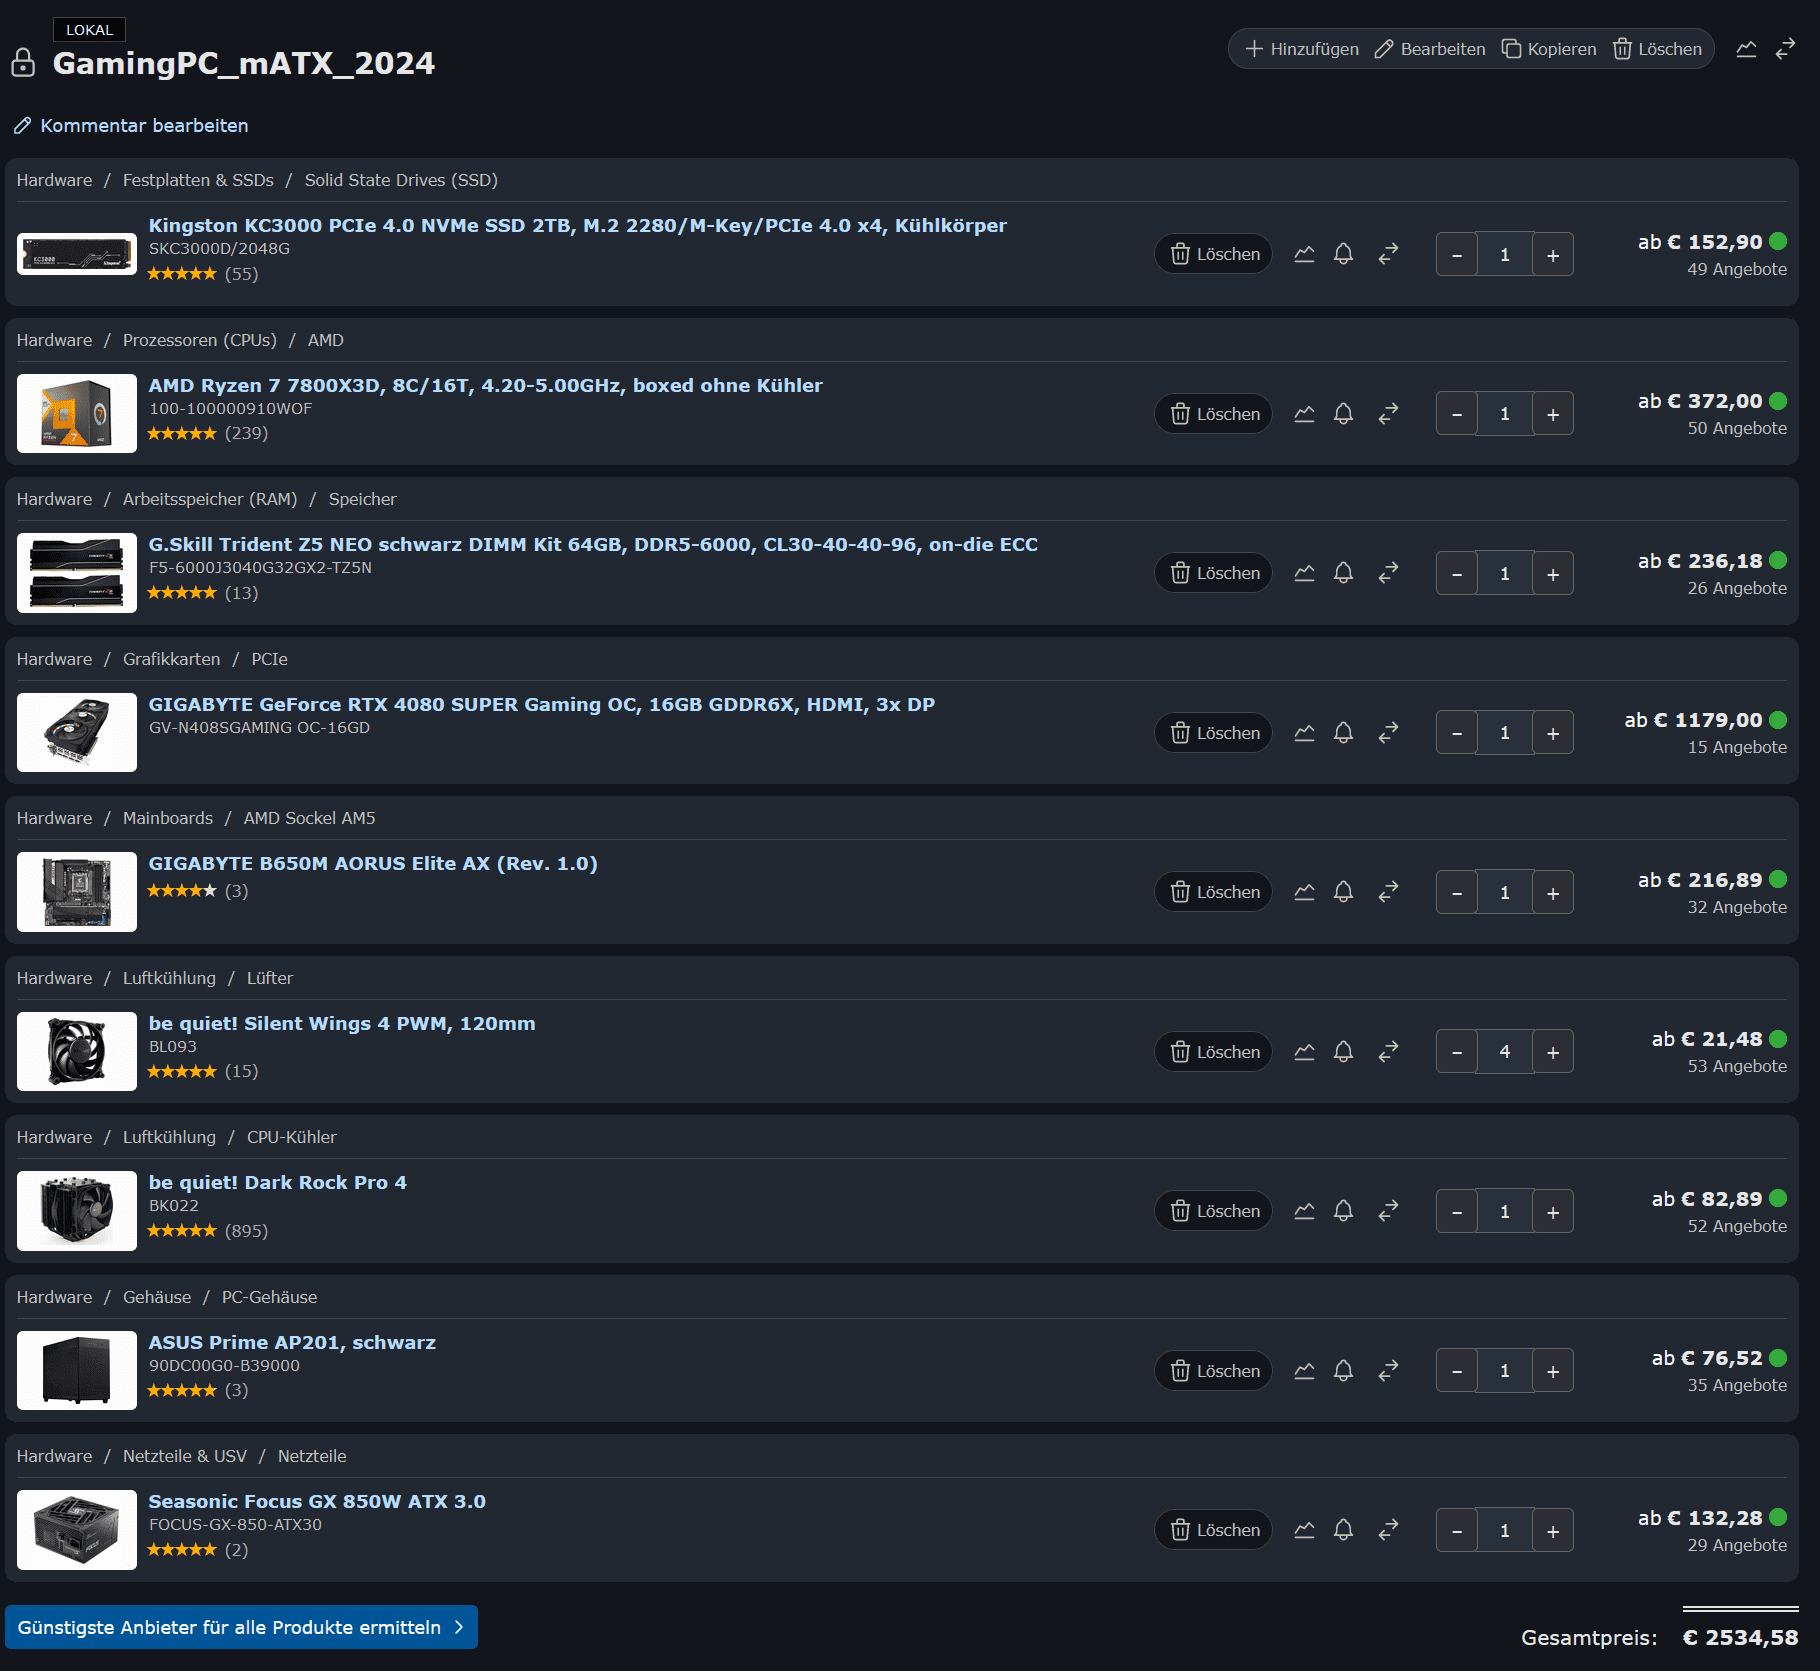Image resolution: width=1820 pixels, height=1671 pixels.
Task: Click the RTX 4080 SUPER product thumbnail
Action: [x=77, y=732]
